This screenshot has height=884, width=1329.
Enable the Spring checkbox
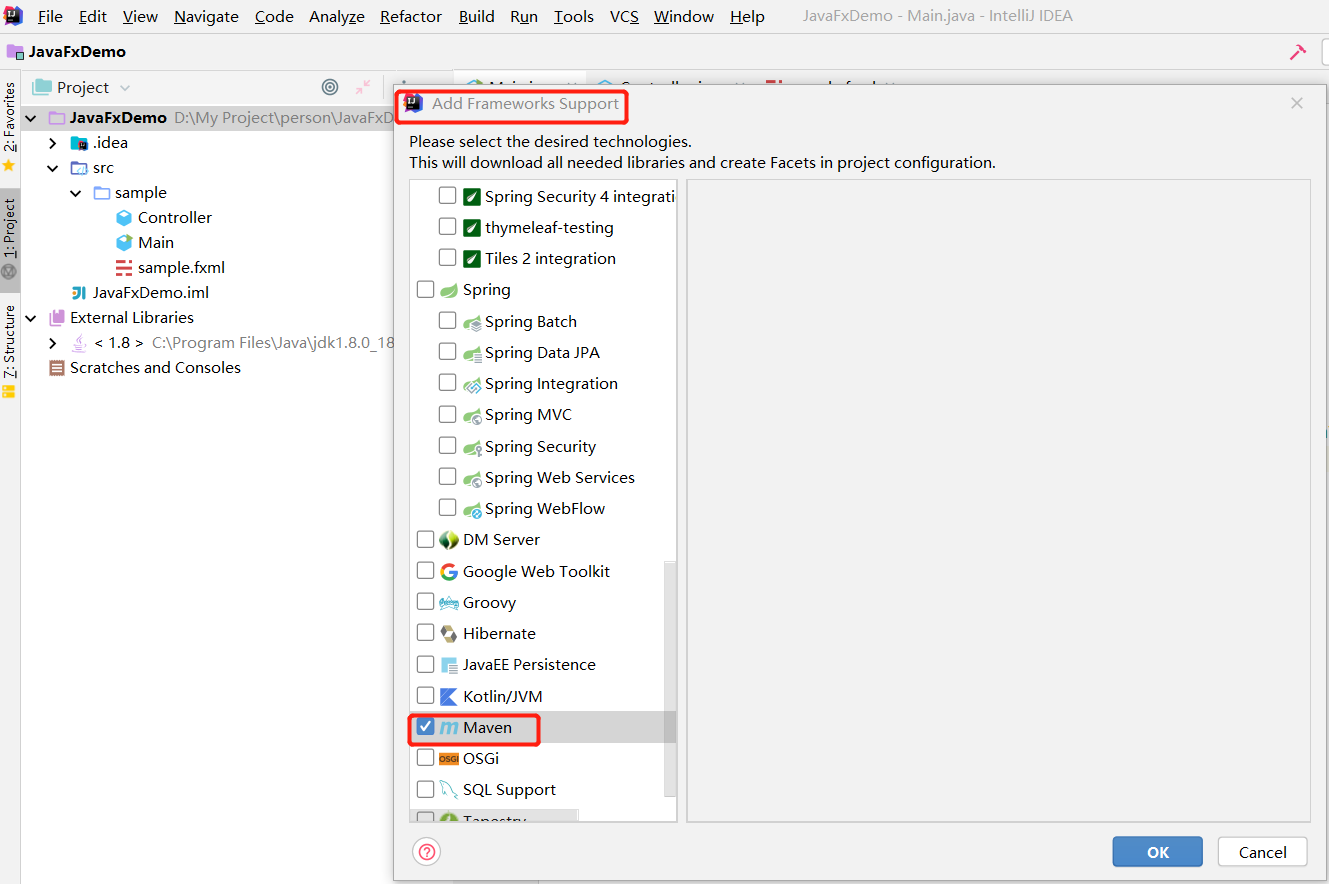pyautogui.click(x=425, y=290)
